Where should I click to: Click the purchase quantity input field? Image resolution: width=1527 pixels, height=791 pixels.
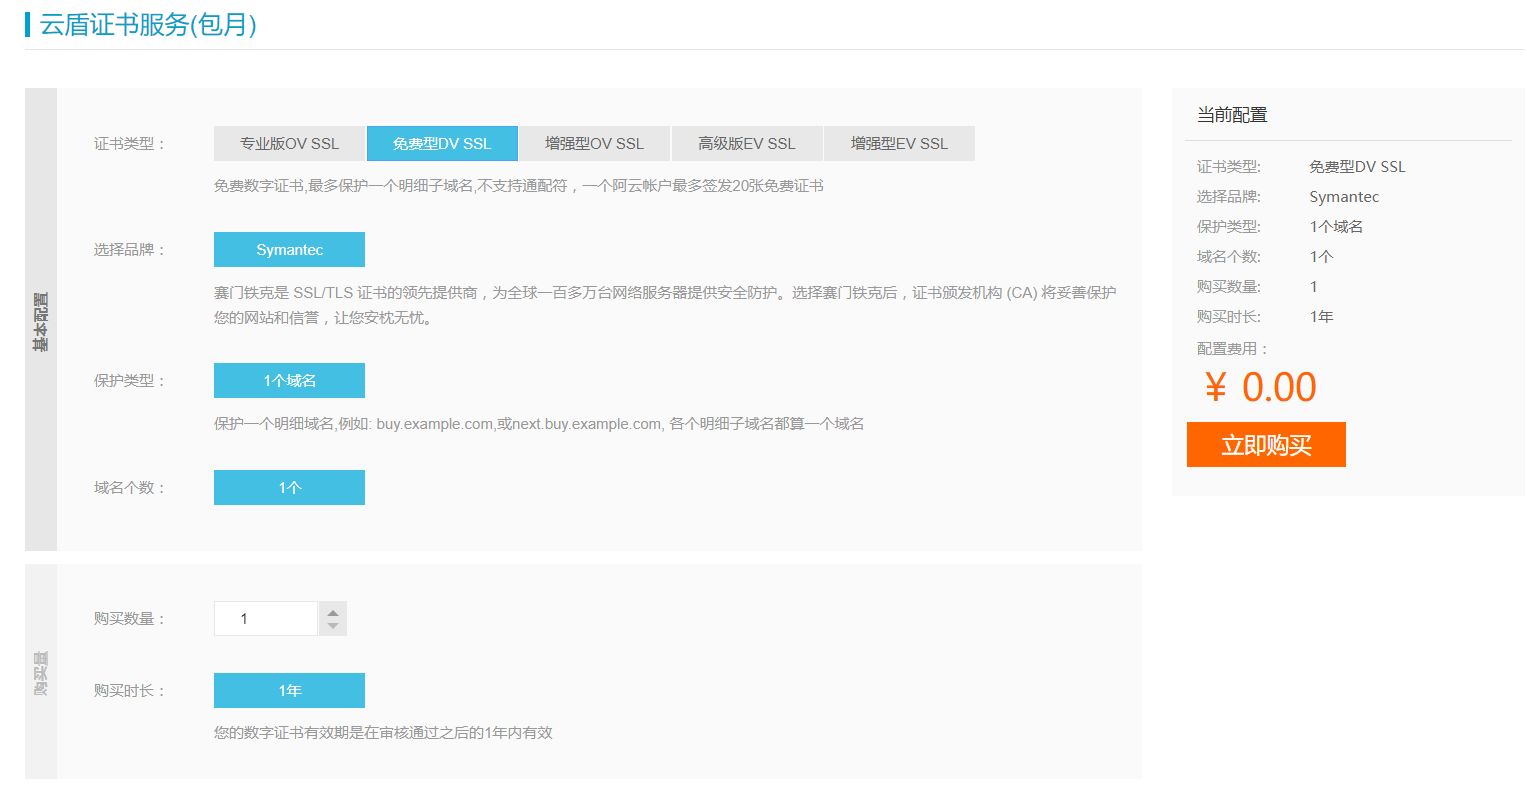pyautogui.click(x=266, y=619)
